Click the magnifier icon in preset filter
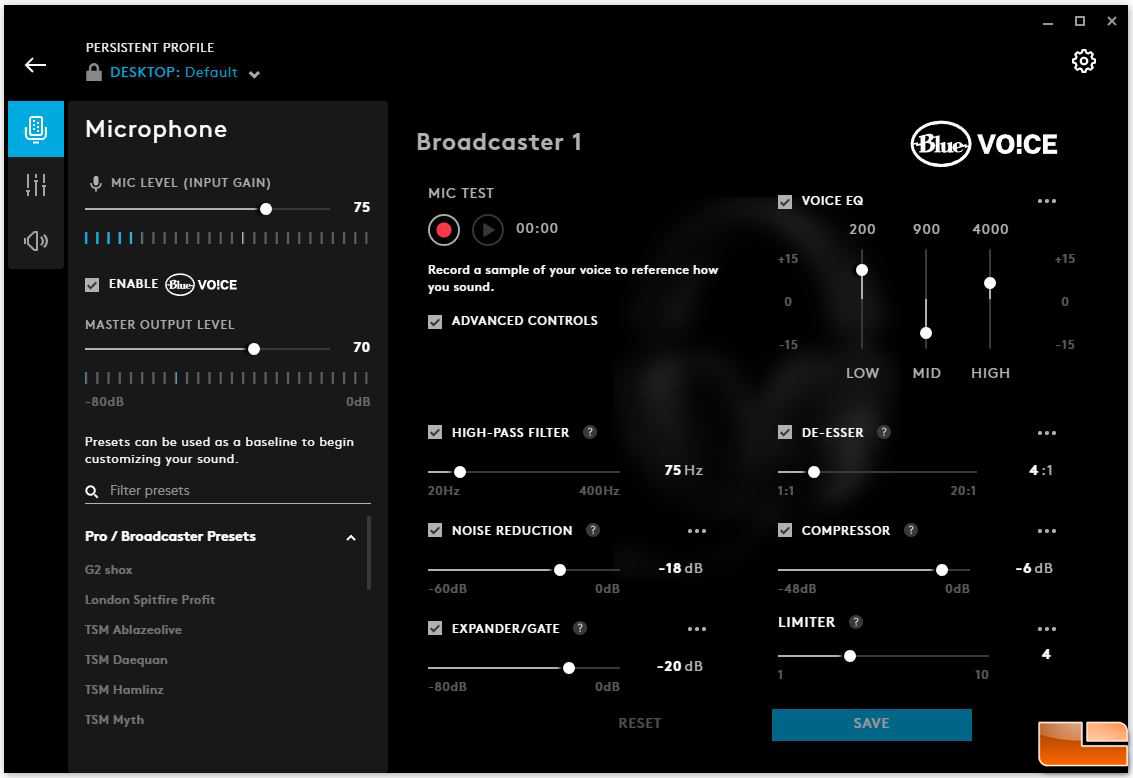Screen dimensions: 1133x778 92,492
